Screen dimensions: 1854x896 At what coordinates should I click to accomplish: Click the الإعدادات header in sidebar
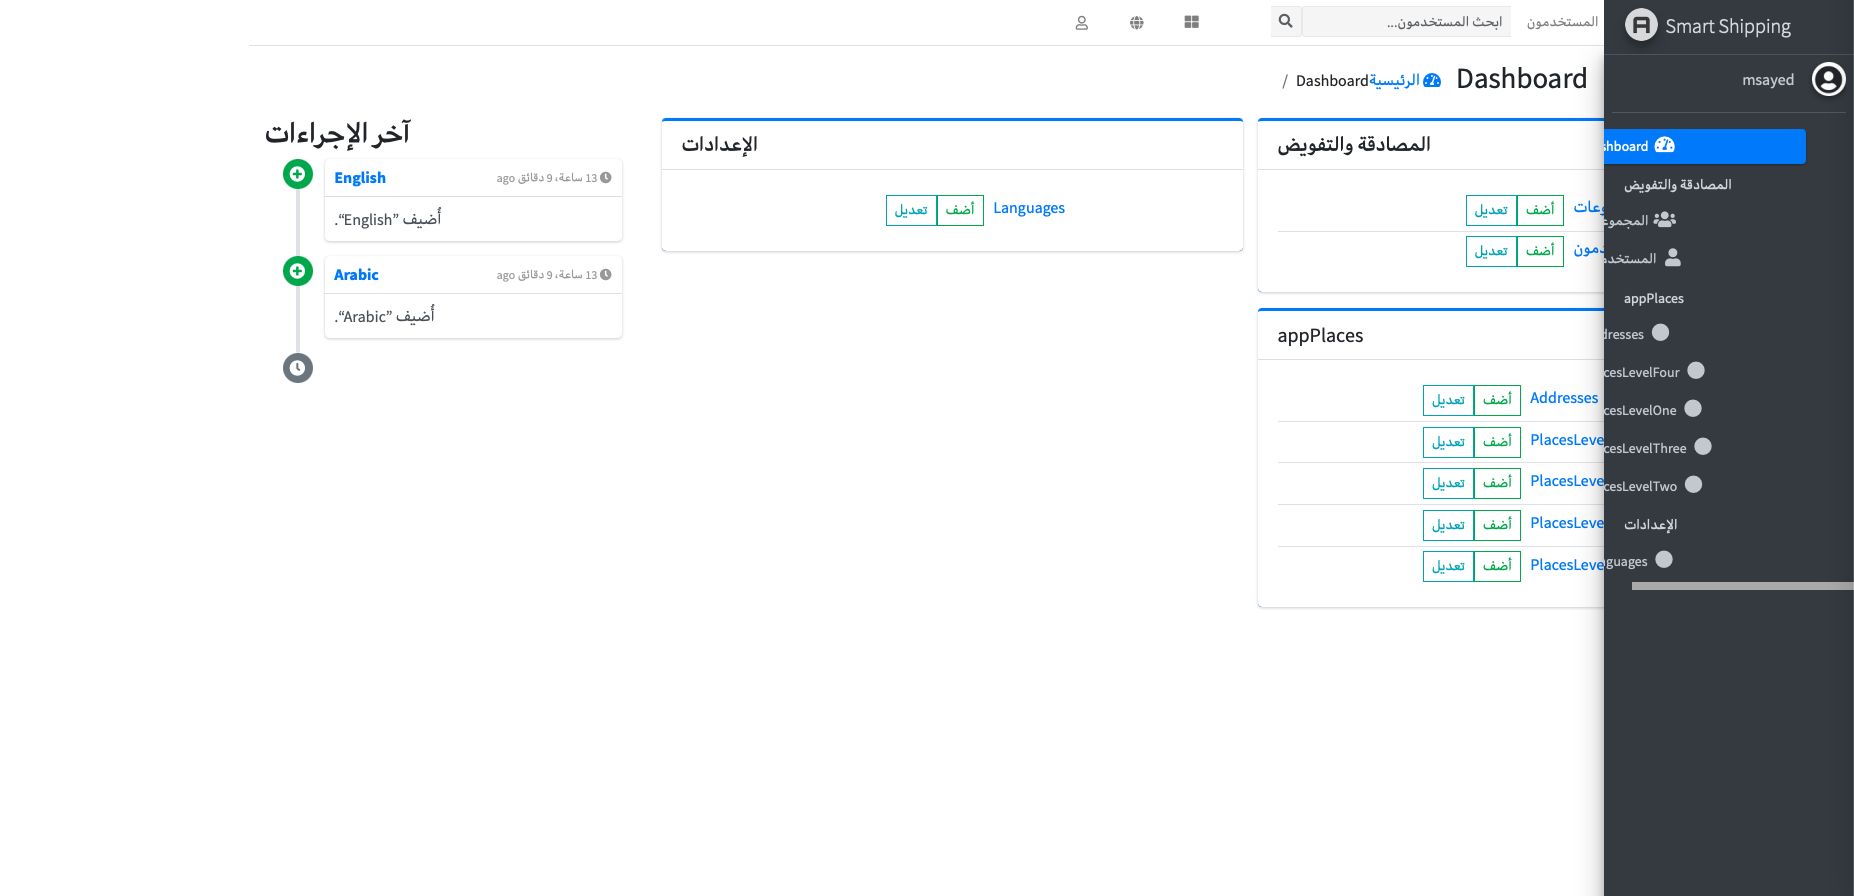click(x=1650, y=524)
